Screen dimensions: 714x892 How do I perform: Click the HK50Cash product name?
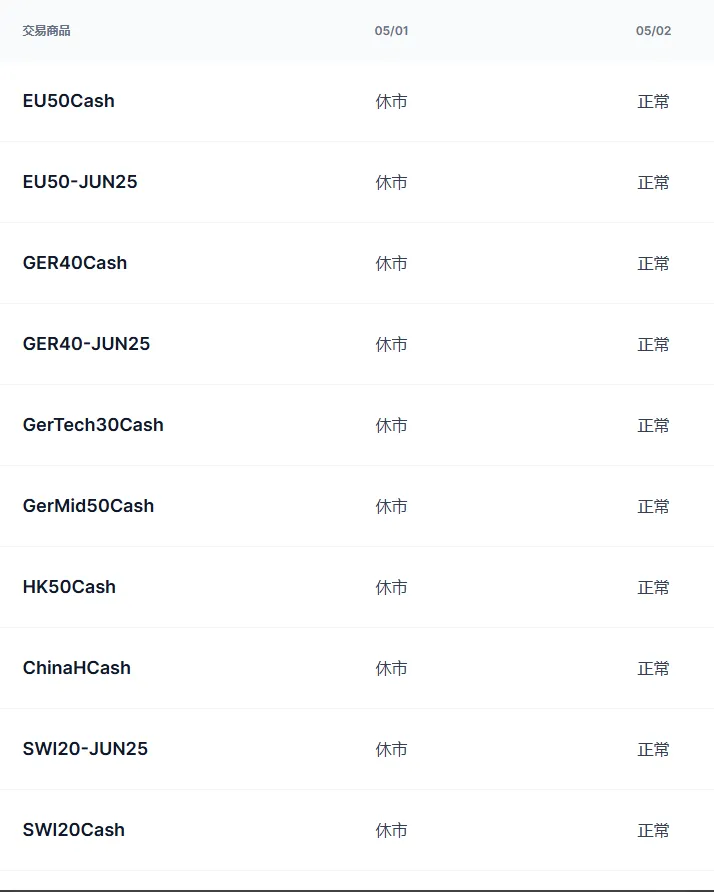click(69, 587)
